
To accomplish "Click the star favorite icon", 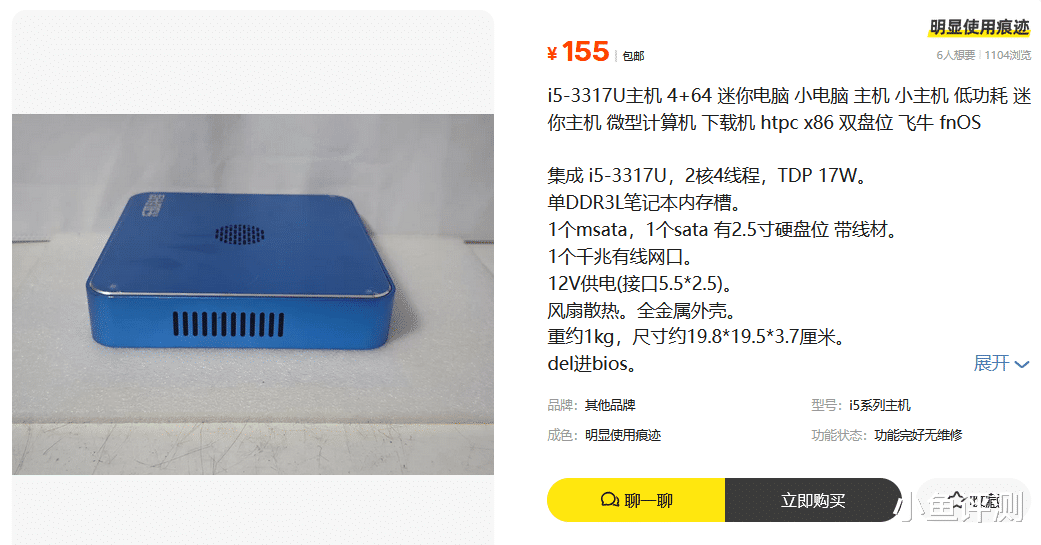I will 957,499.
